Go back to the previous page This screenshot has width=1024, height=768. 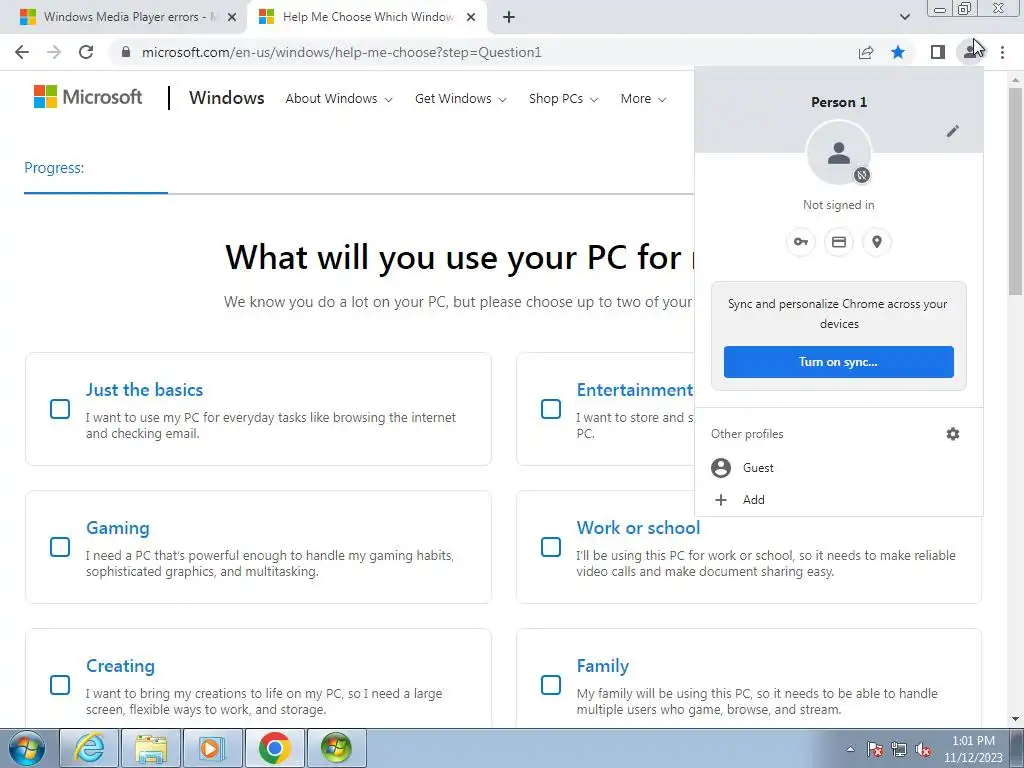pos(22,52)
